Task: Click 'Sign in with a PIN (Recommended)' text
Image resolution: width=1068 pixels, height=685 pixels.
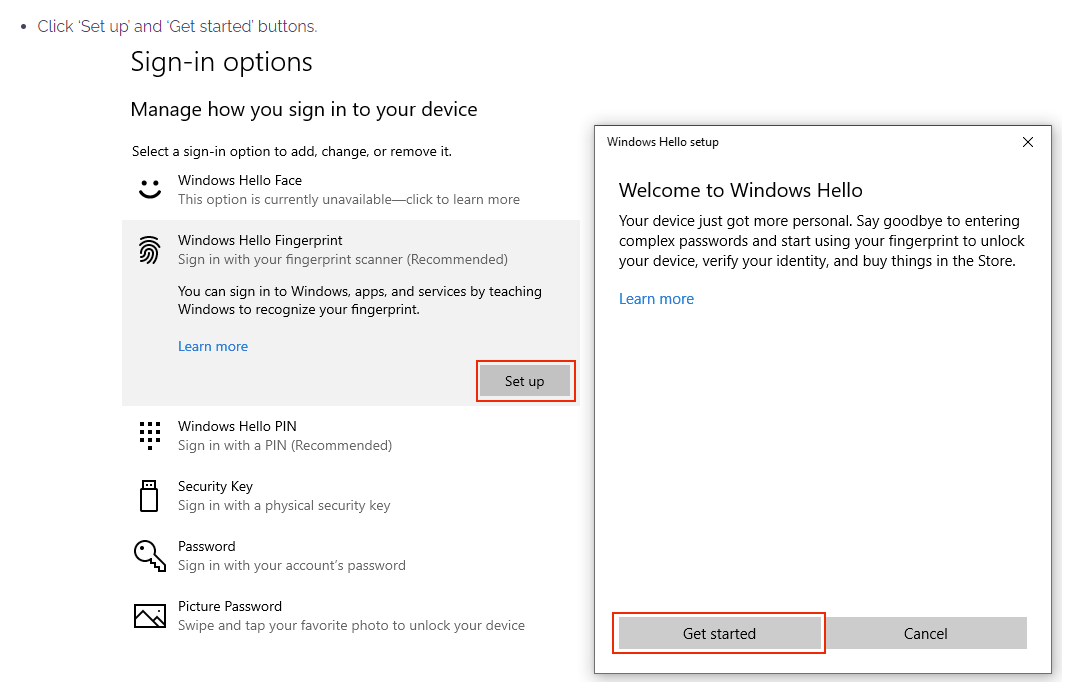Action: [x=285, y=445]
